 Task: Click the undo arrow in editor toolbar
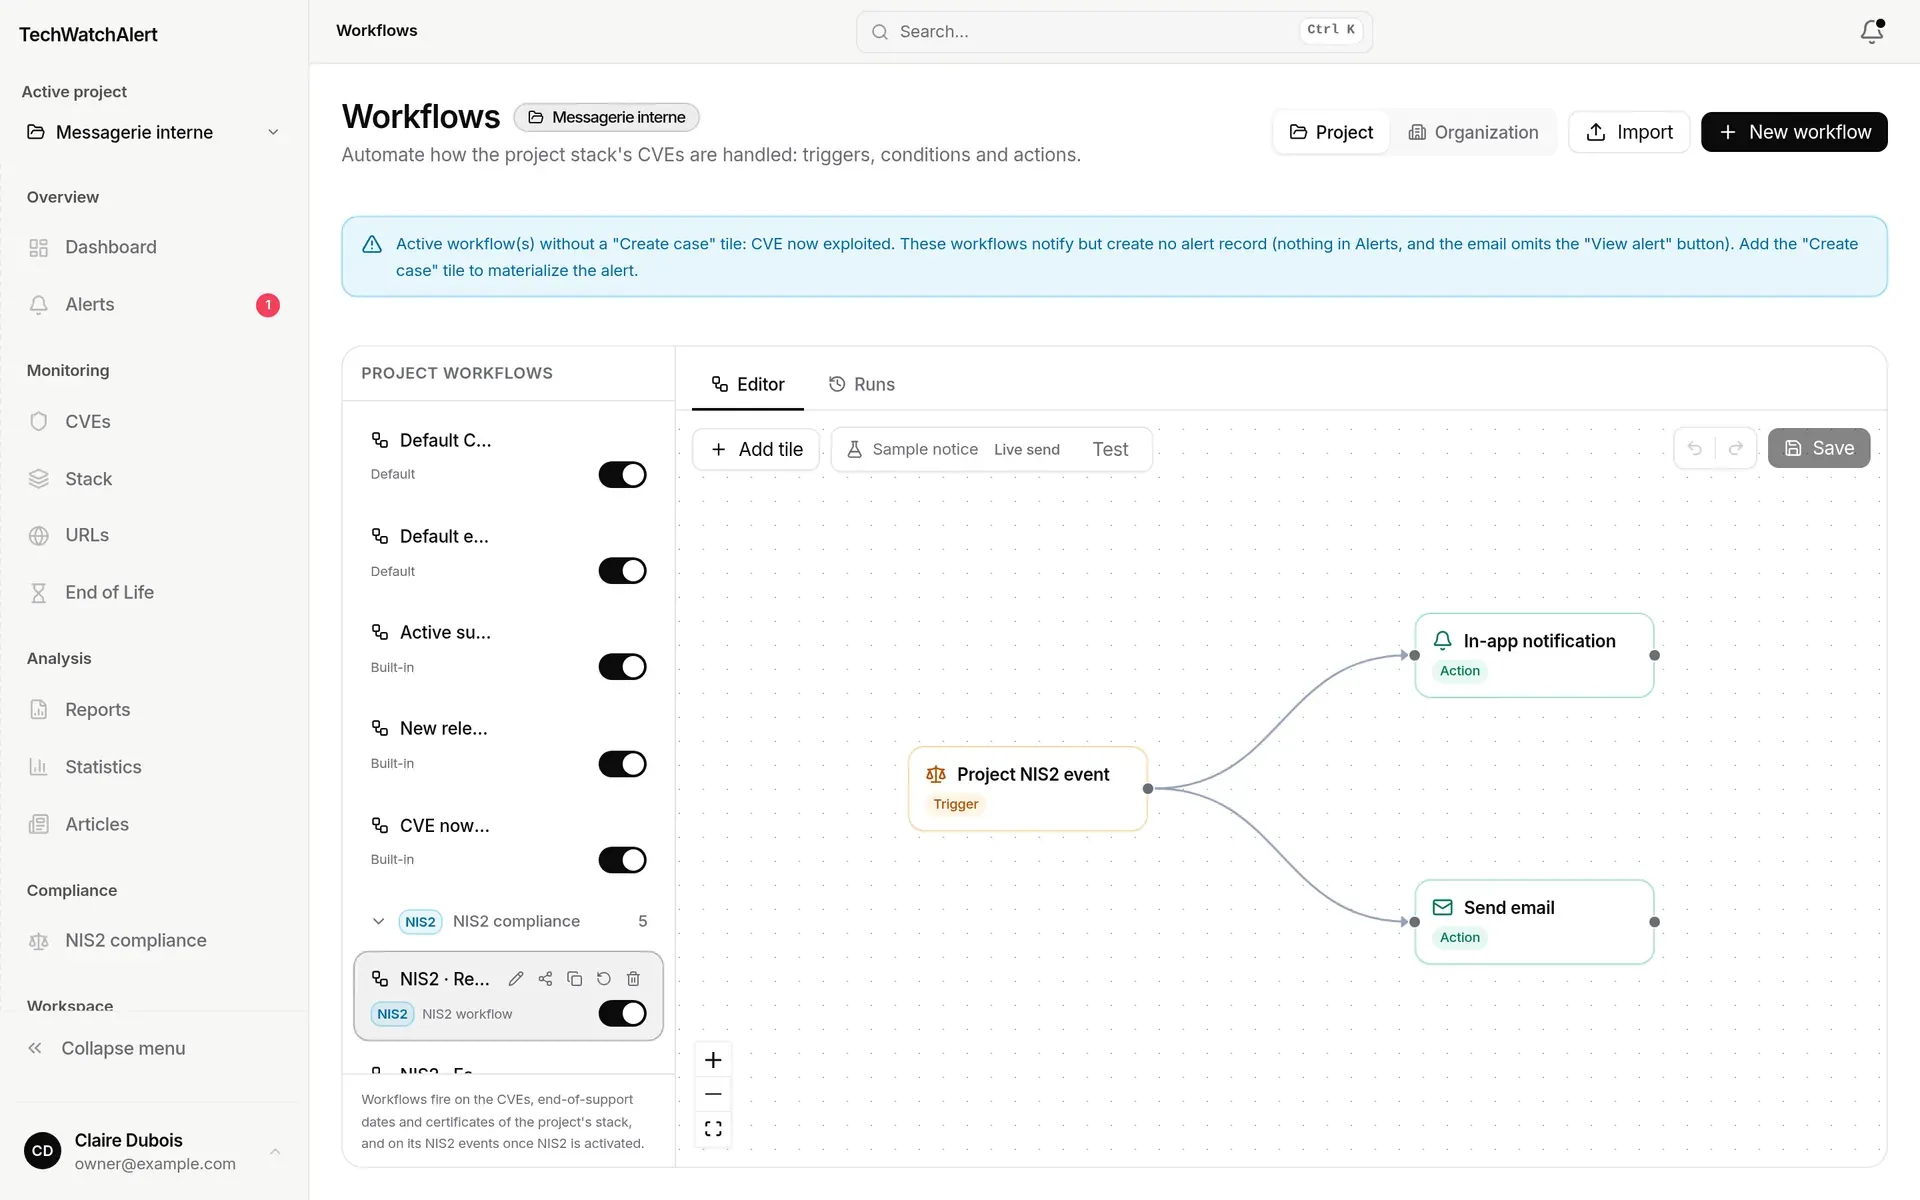1695,448
